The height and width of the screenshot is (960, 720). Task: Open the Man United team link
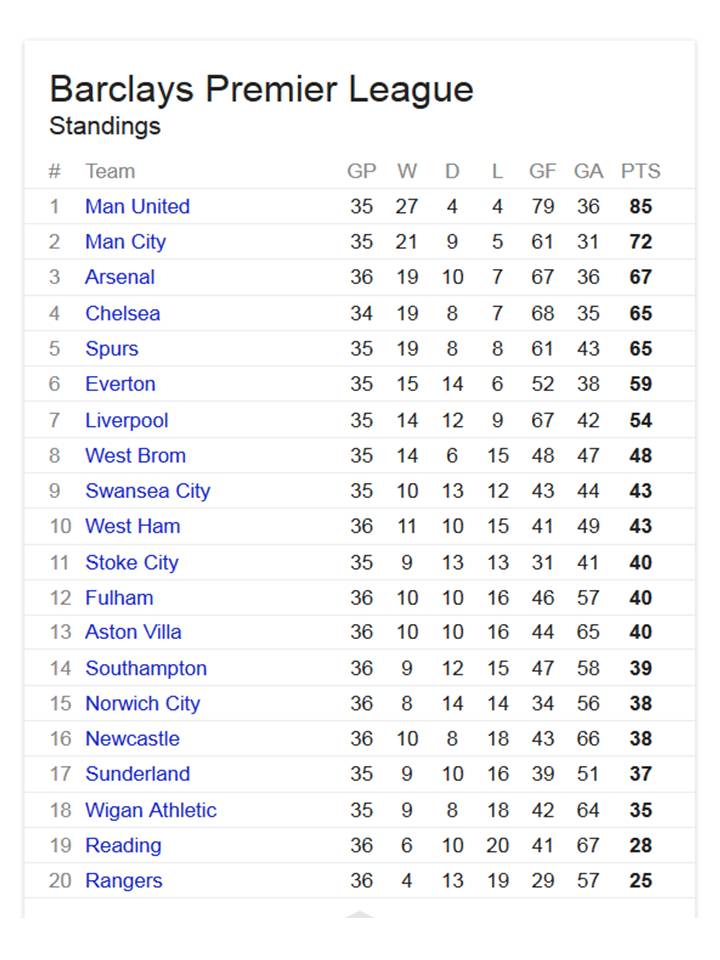click(137, 206)
